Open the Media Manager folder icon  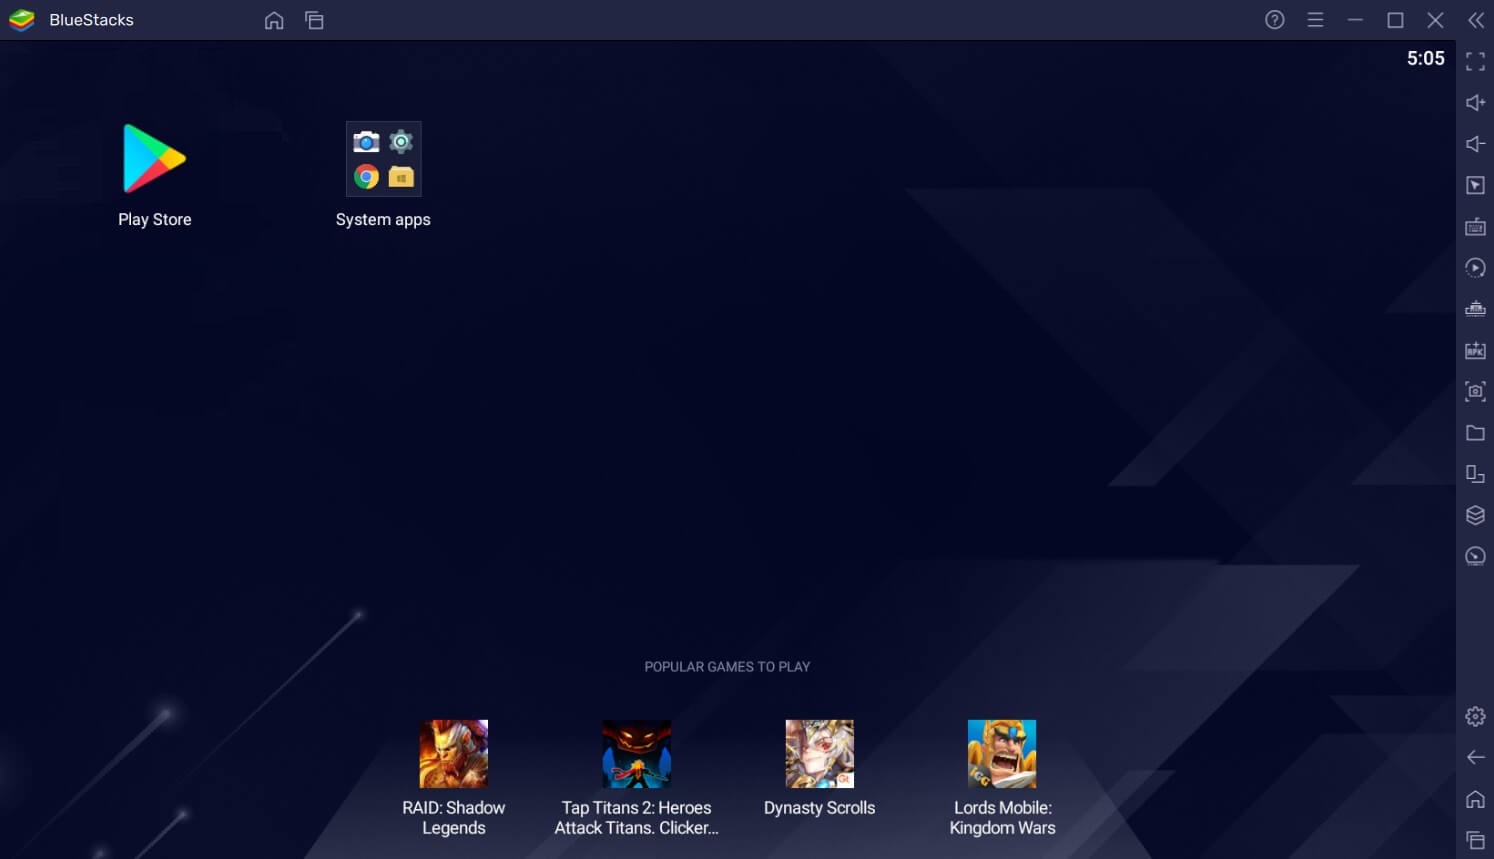click(x=1475, y=433)
